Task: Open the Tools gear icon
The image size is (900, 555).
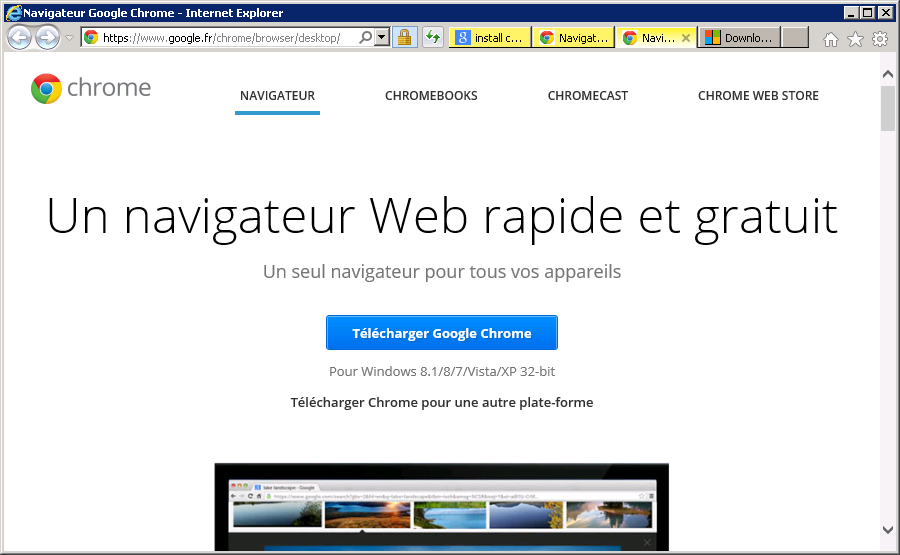Action: 880,39
